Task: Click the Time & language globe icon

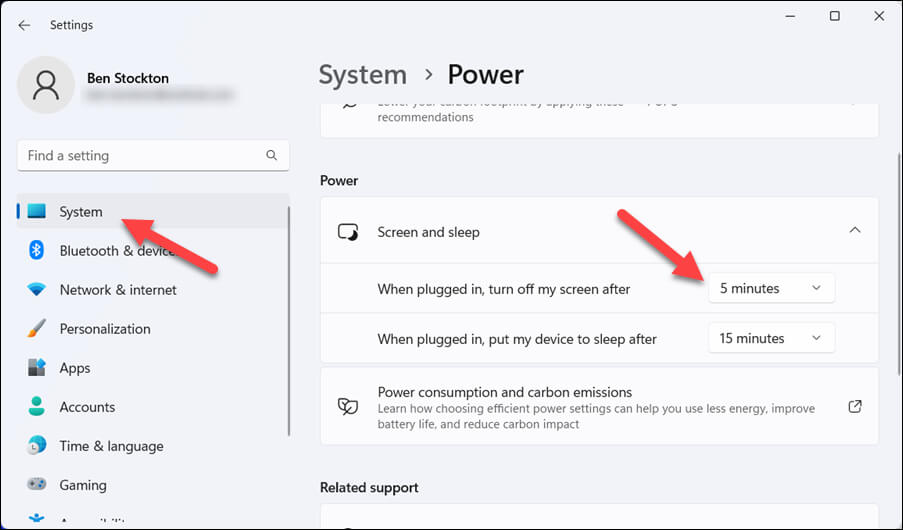Action: [x=37, y=446]
